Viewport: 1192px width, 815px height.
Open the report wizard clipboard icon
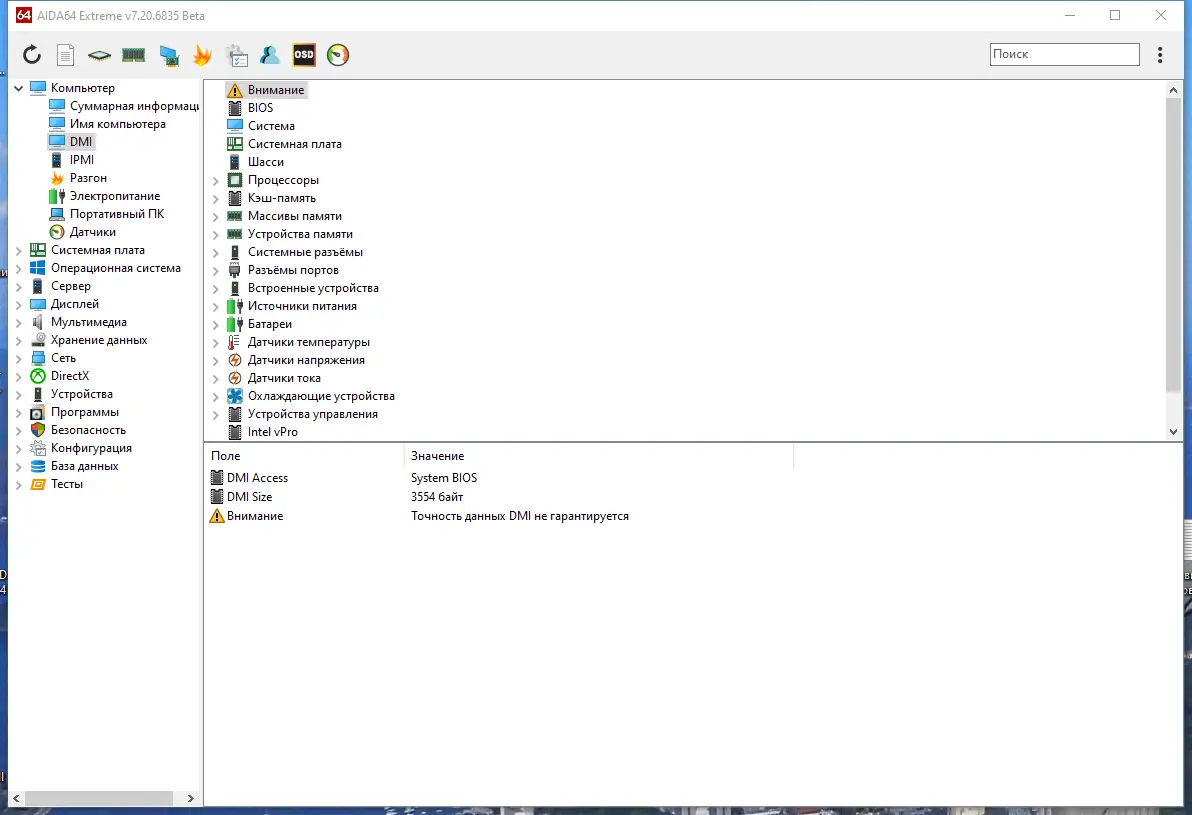point(236,55)
